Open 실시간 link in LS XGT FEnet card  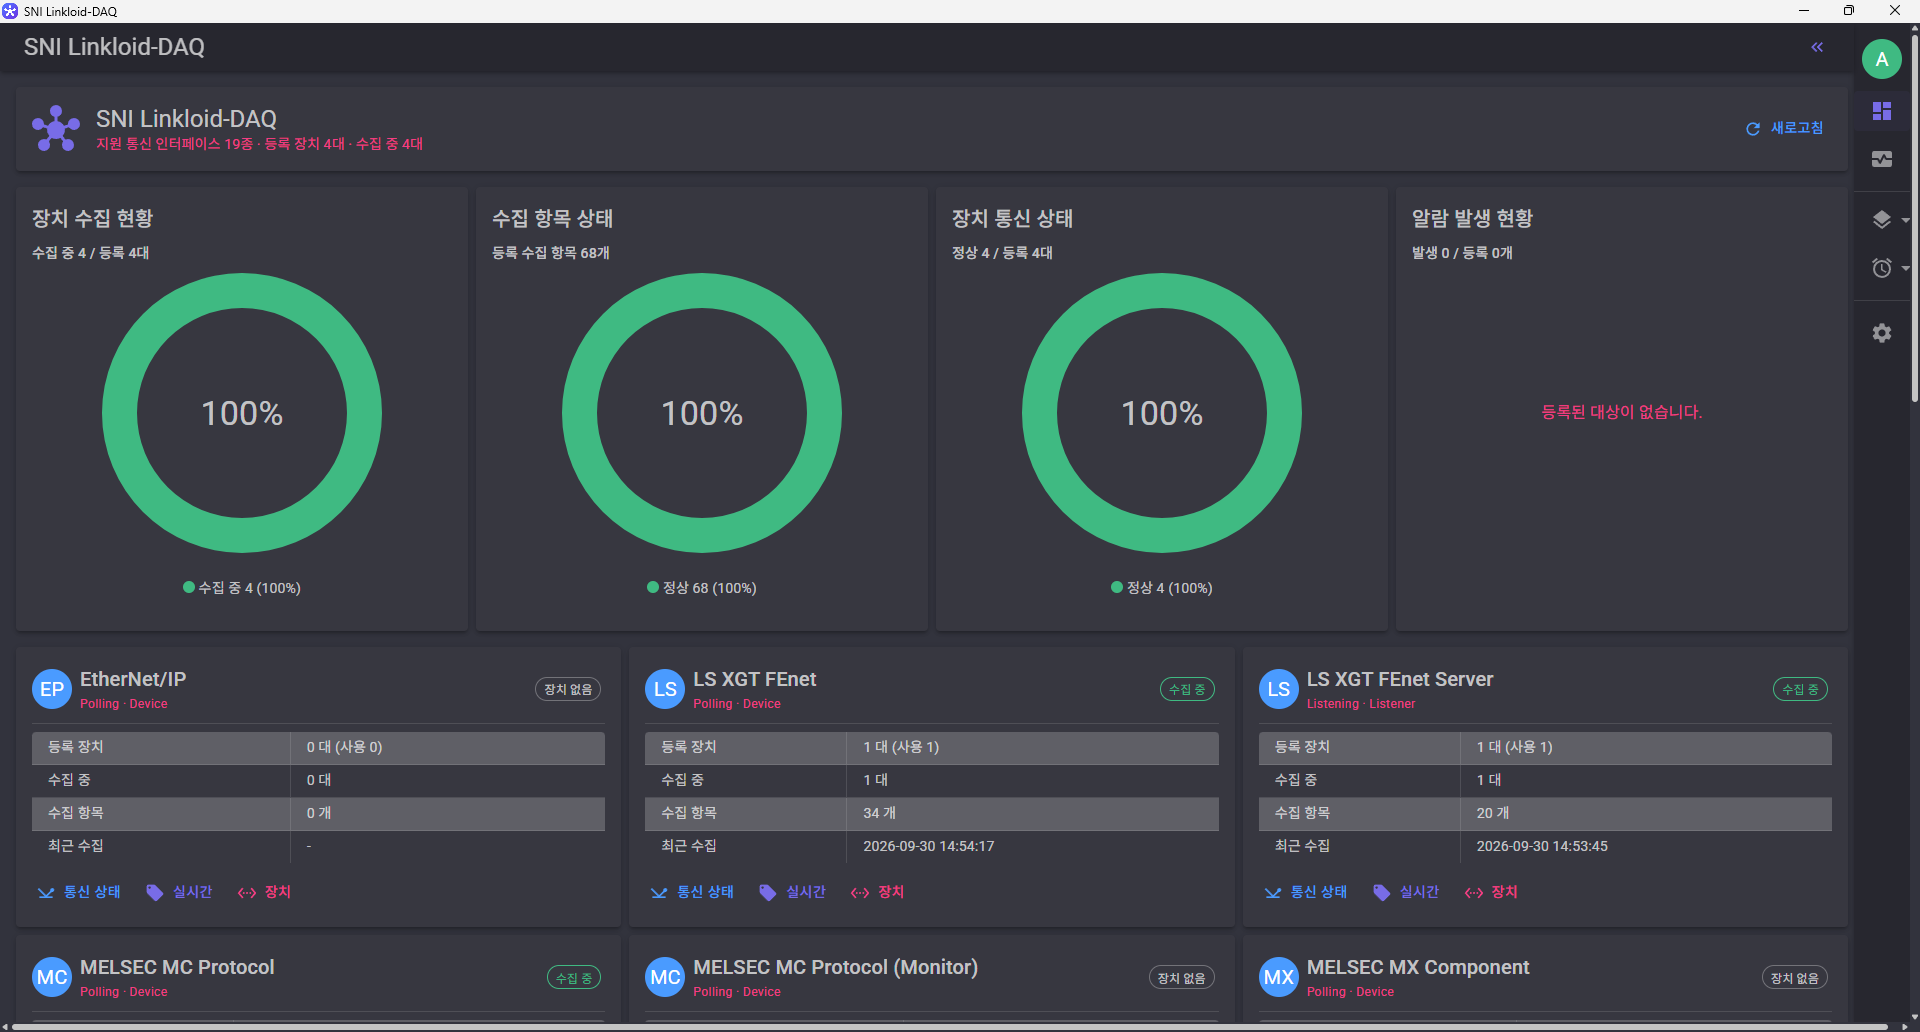point(792,892)
